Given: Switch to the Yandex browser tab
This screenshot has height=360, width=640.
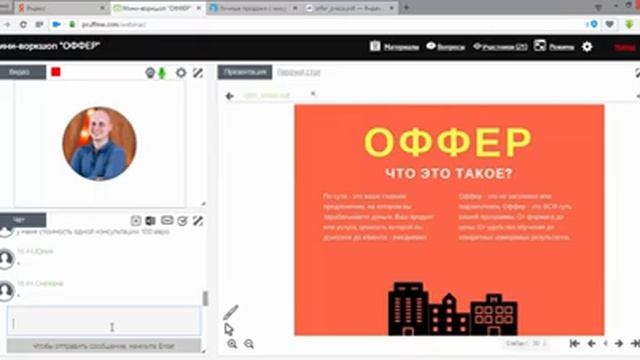Looking at the screenshot, I should pos(61,8).
